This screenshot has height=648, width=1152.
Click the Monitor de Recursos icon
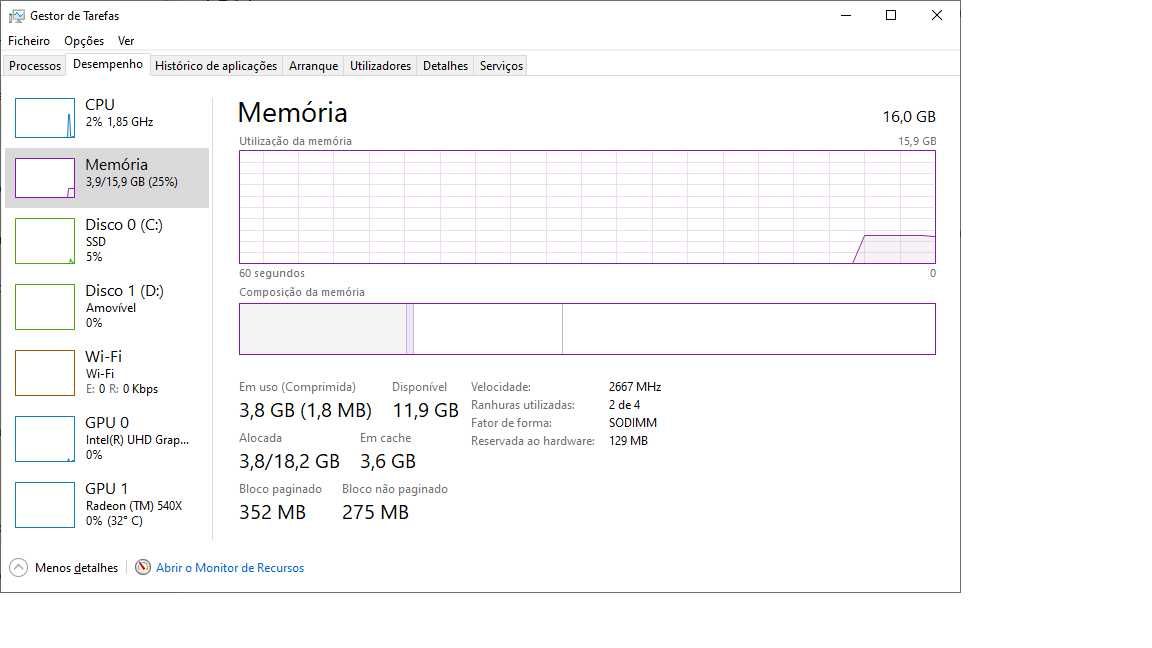(x=143, y=567)
